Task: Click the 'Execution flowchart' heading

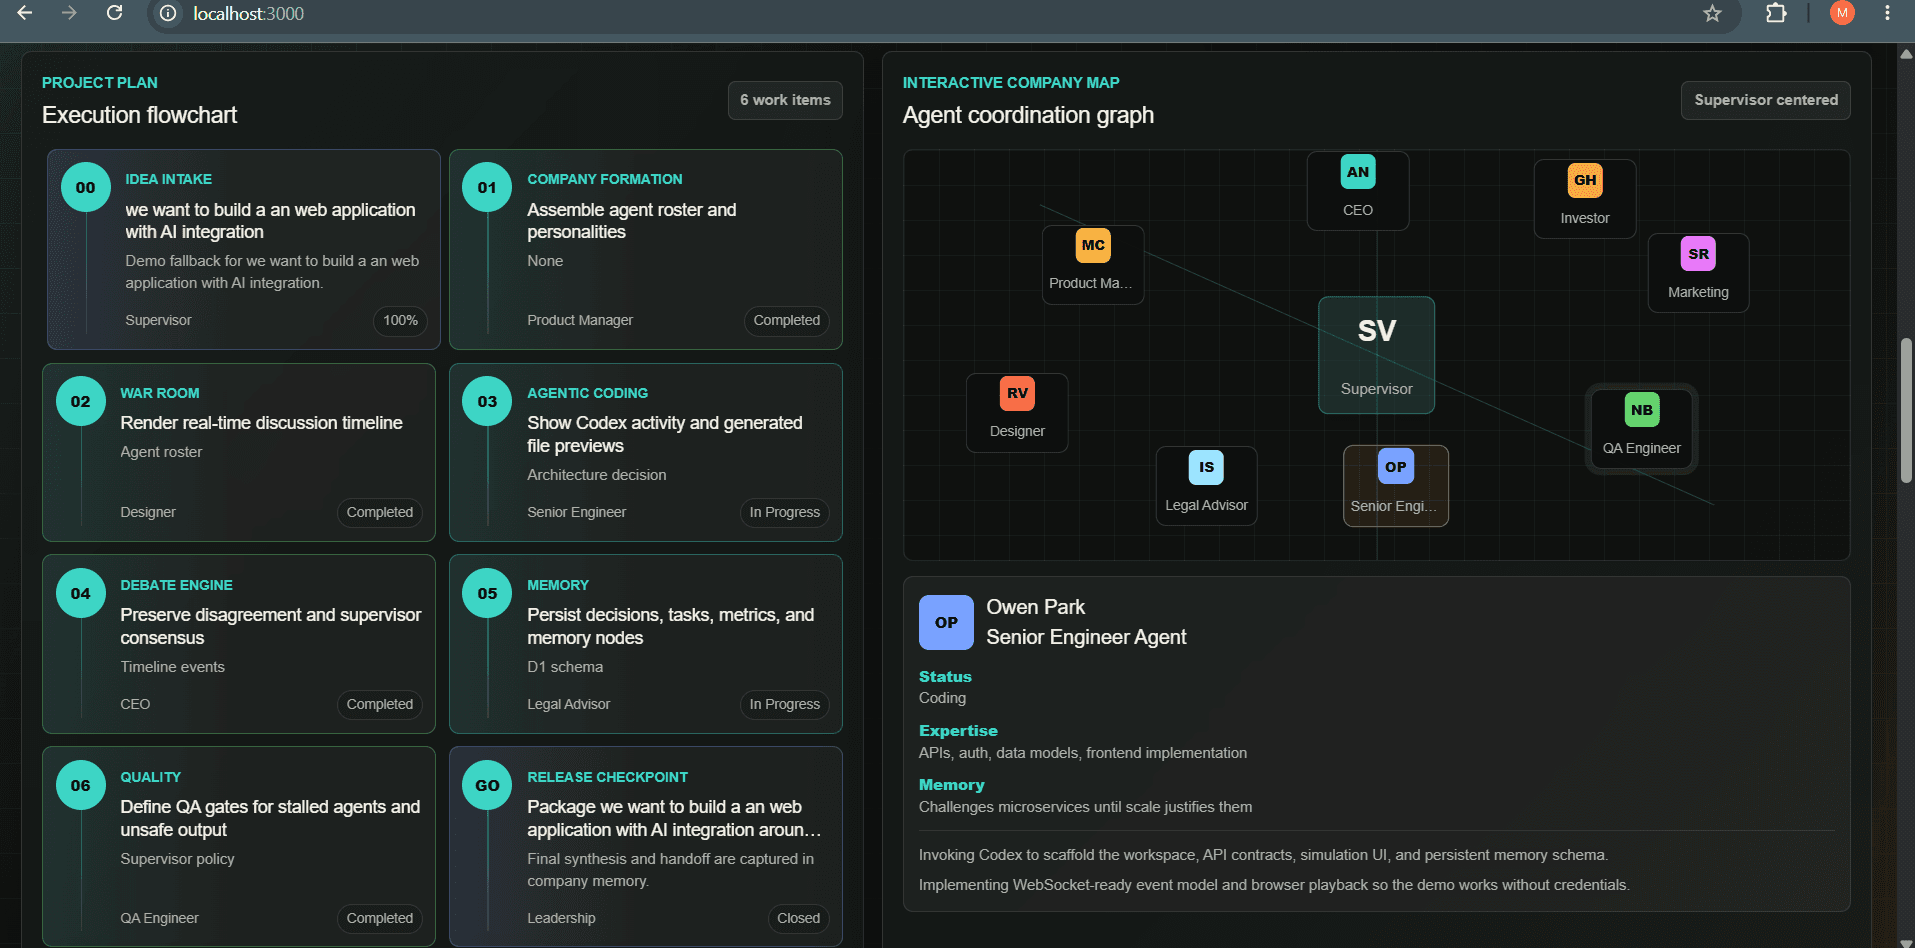Action: click(139, 115)
